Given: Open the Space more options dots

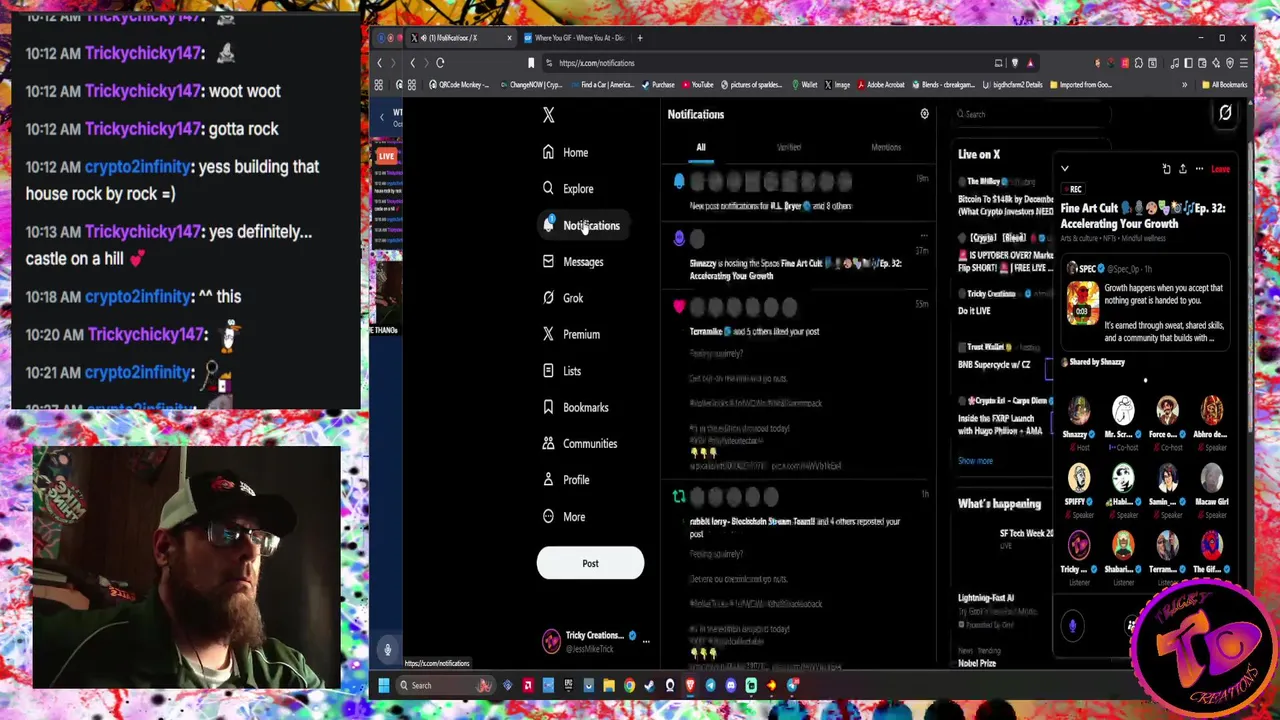Looking at the screenshot, I should pos(1199,169).
